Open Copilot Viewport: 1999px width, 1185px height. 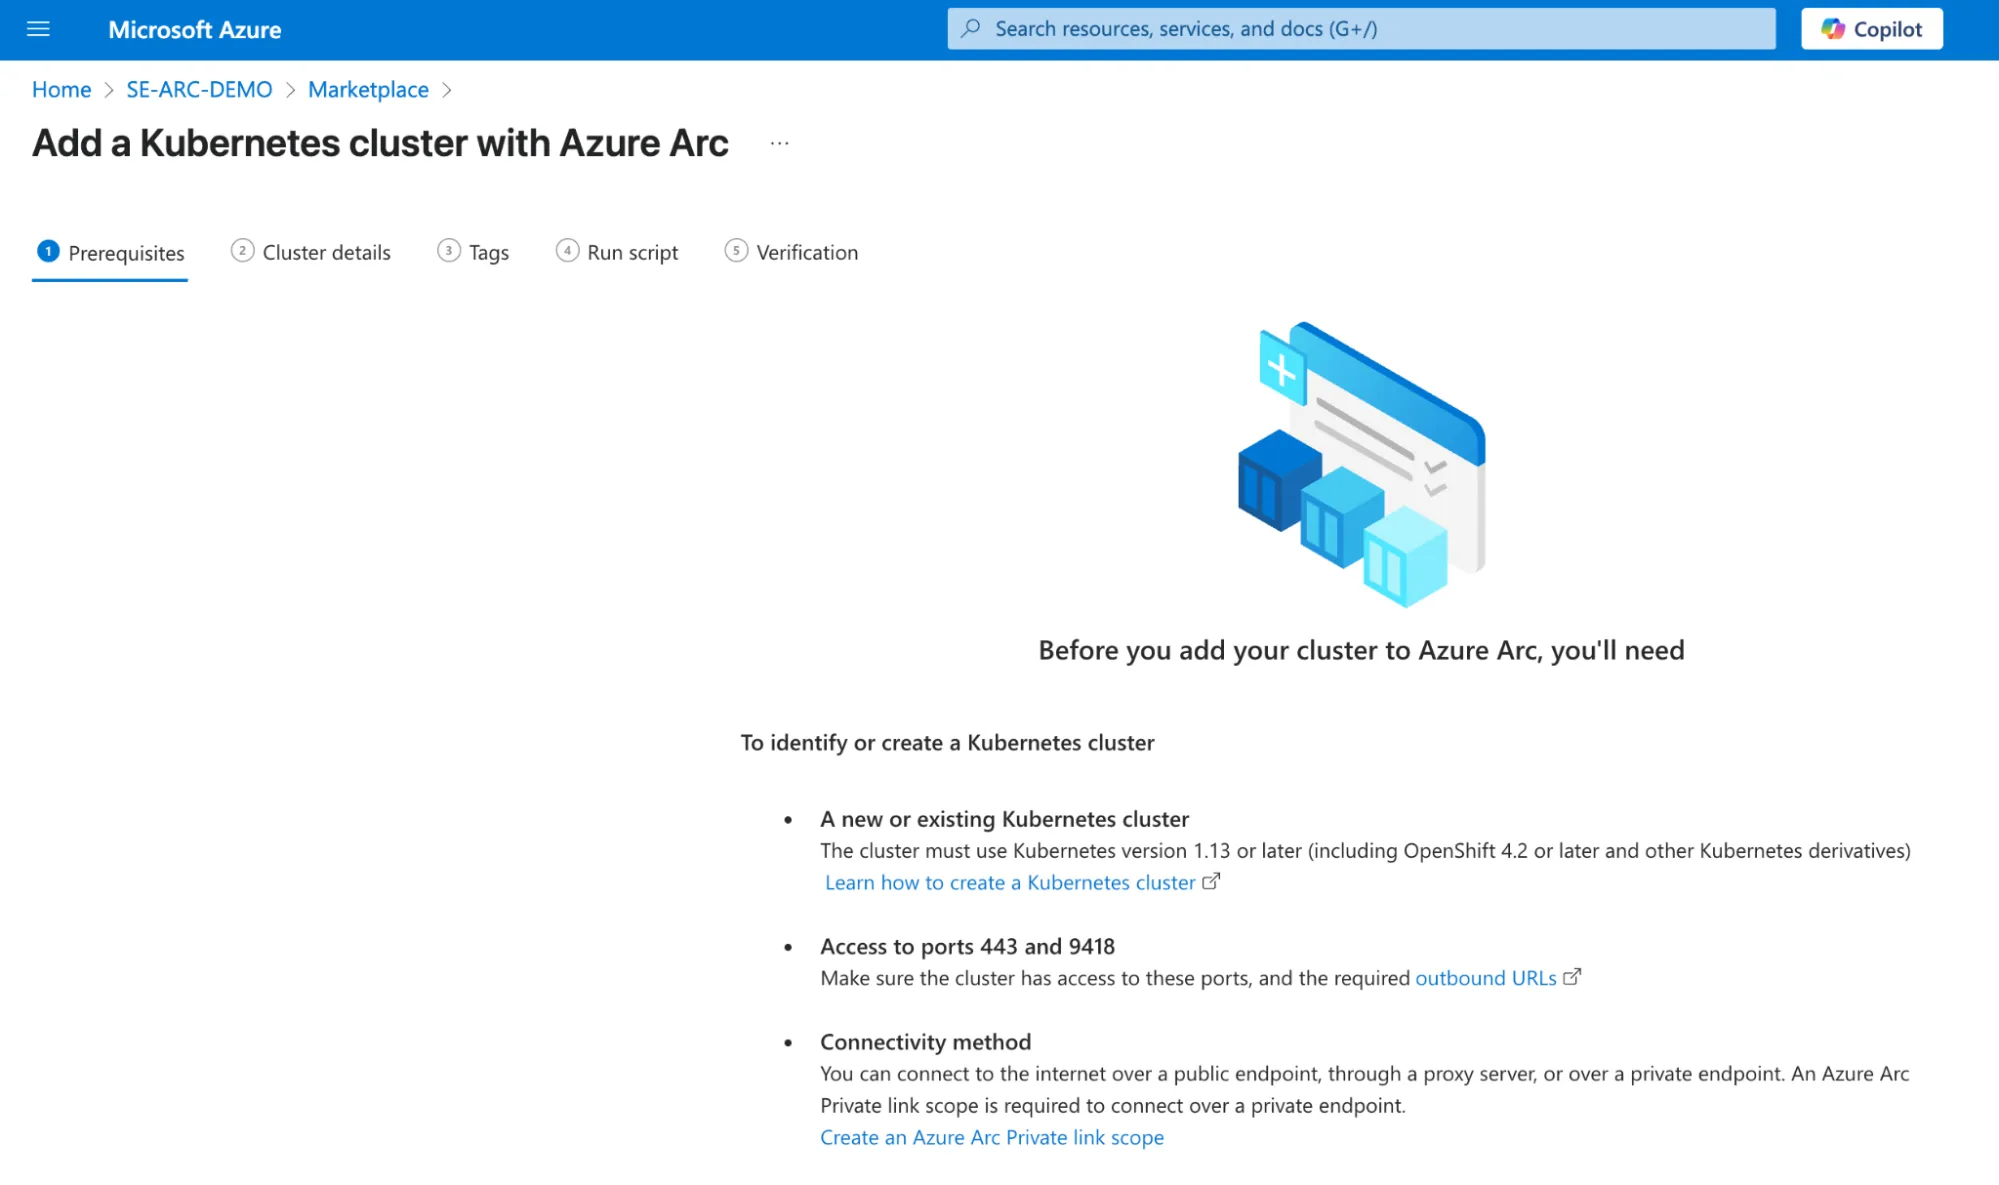[1871, 29]
